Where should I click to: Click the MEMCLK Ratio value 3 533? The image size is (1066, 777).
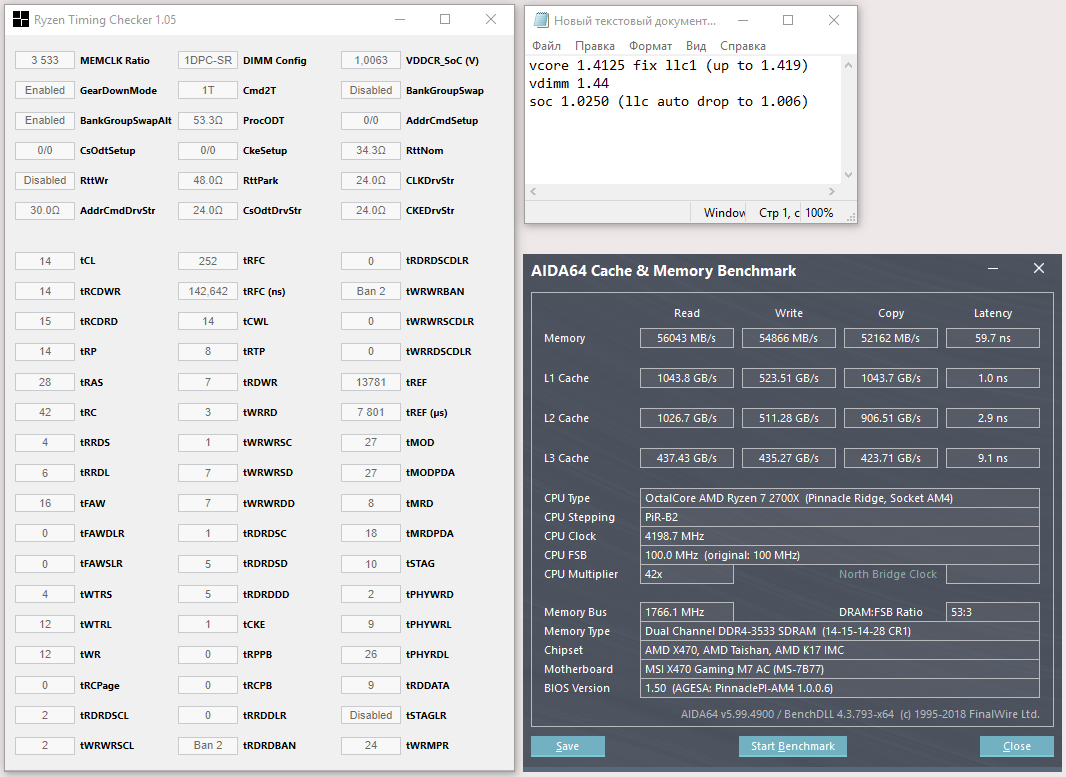pyautogui.click(x=45, y=61)
